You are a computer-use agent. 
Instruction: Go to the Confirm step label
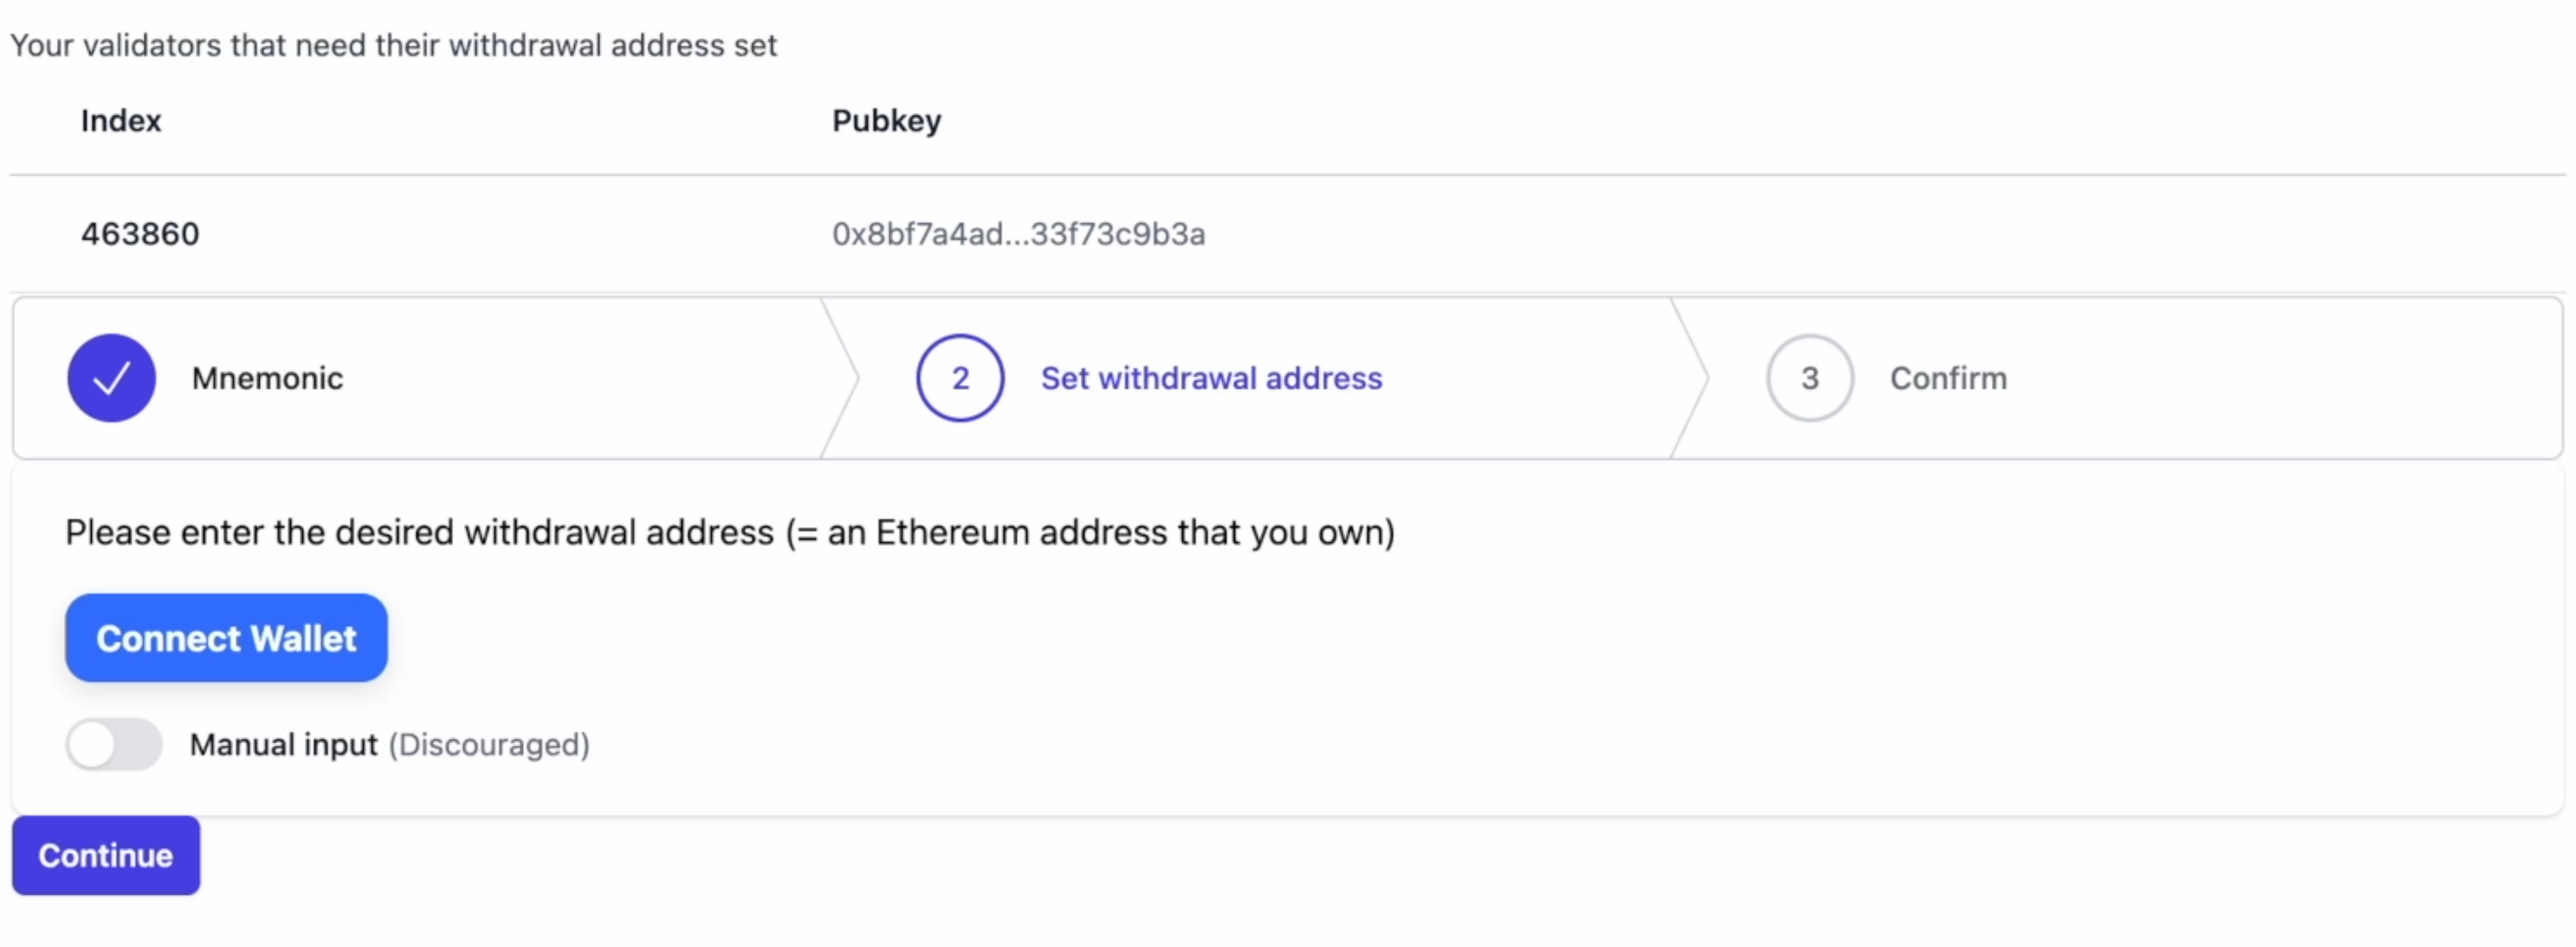click(x=1948, y=378)
